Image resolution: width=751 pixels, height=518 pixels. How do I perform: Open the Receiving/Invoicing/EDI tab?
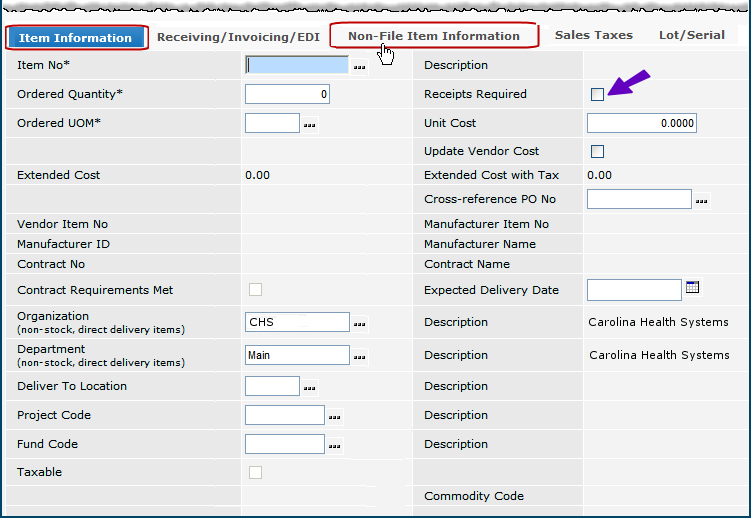click(238, 37)
